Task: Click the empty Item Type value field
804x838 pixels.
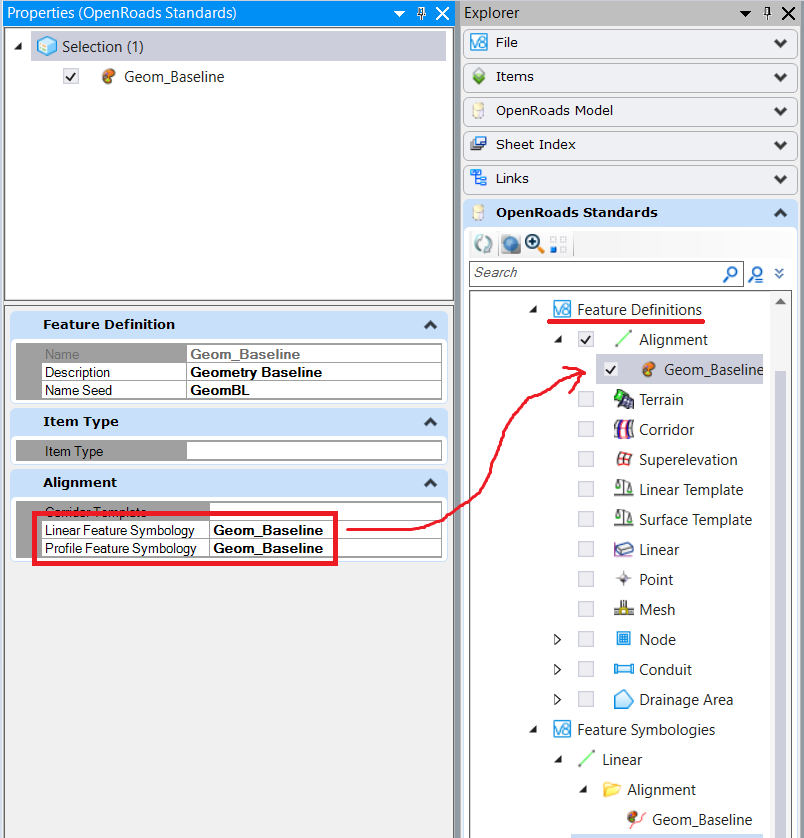Action: [314, 451]
